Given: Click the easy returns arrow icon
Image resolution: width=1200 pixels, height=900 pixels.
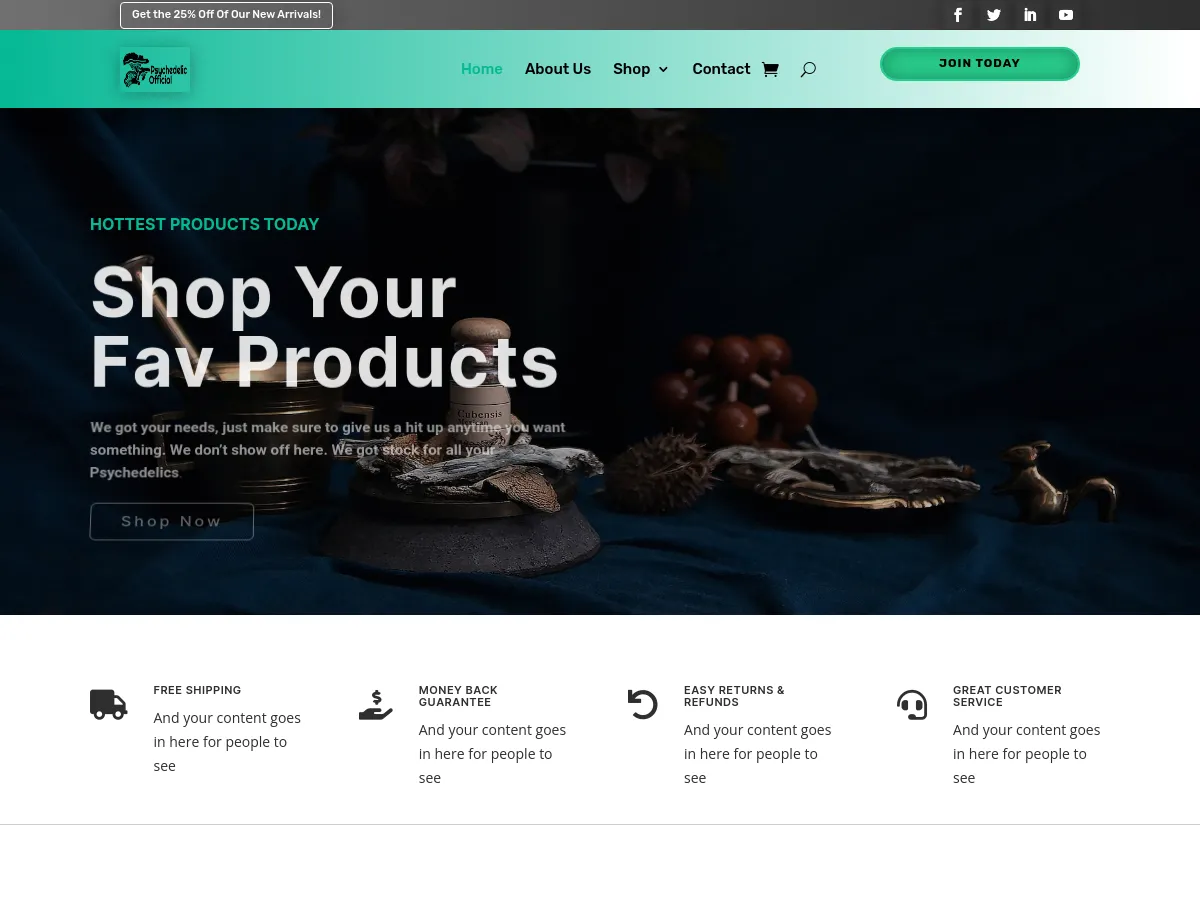Looking at the screenshot, I should pos(642,704).
